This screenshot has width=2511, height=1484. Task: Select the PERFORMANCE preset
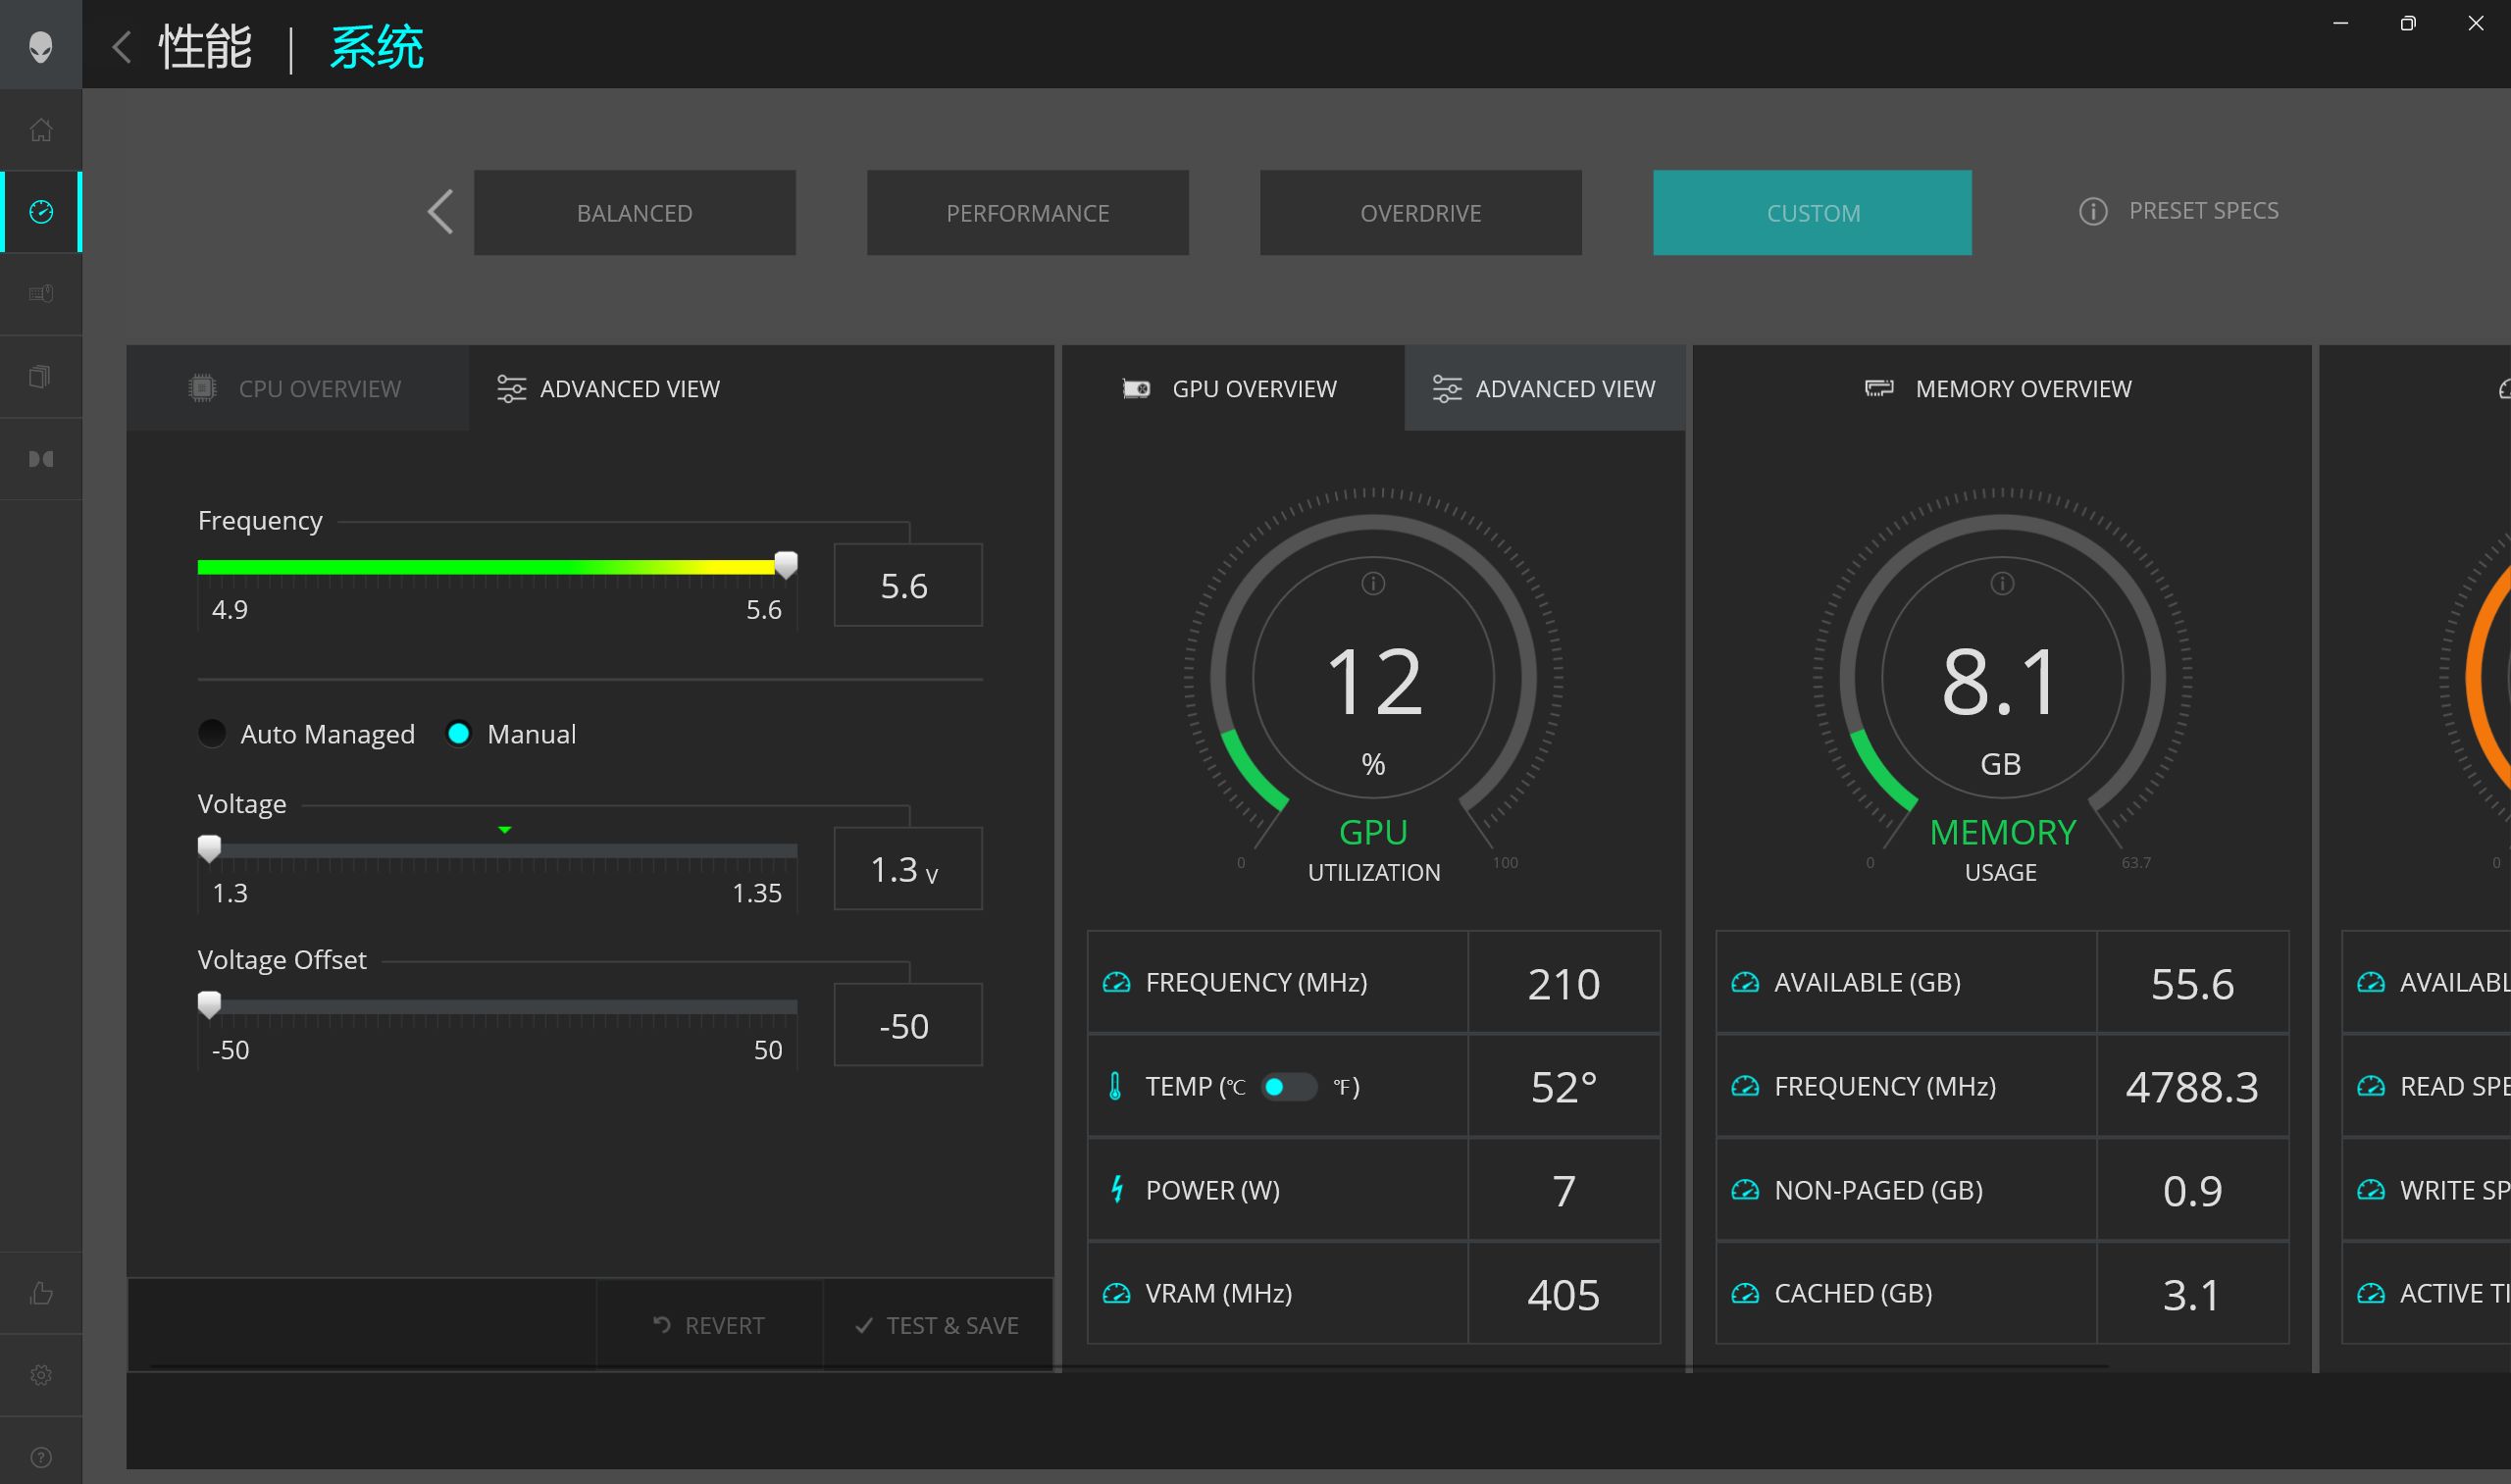(x=1027, y=212)
